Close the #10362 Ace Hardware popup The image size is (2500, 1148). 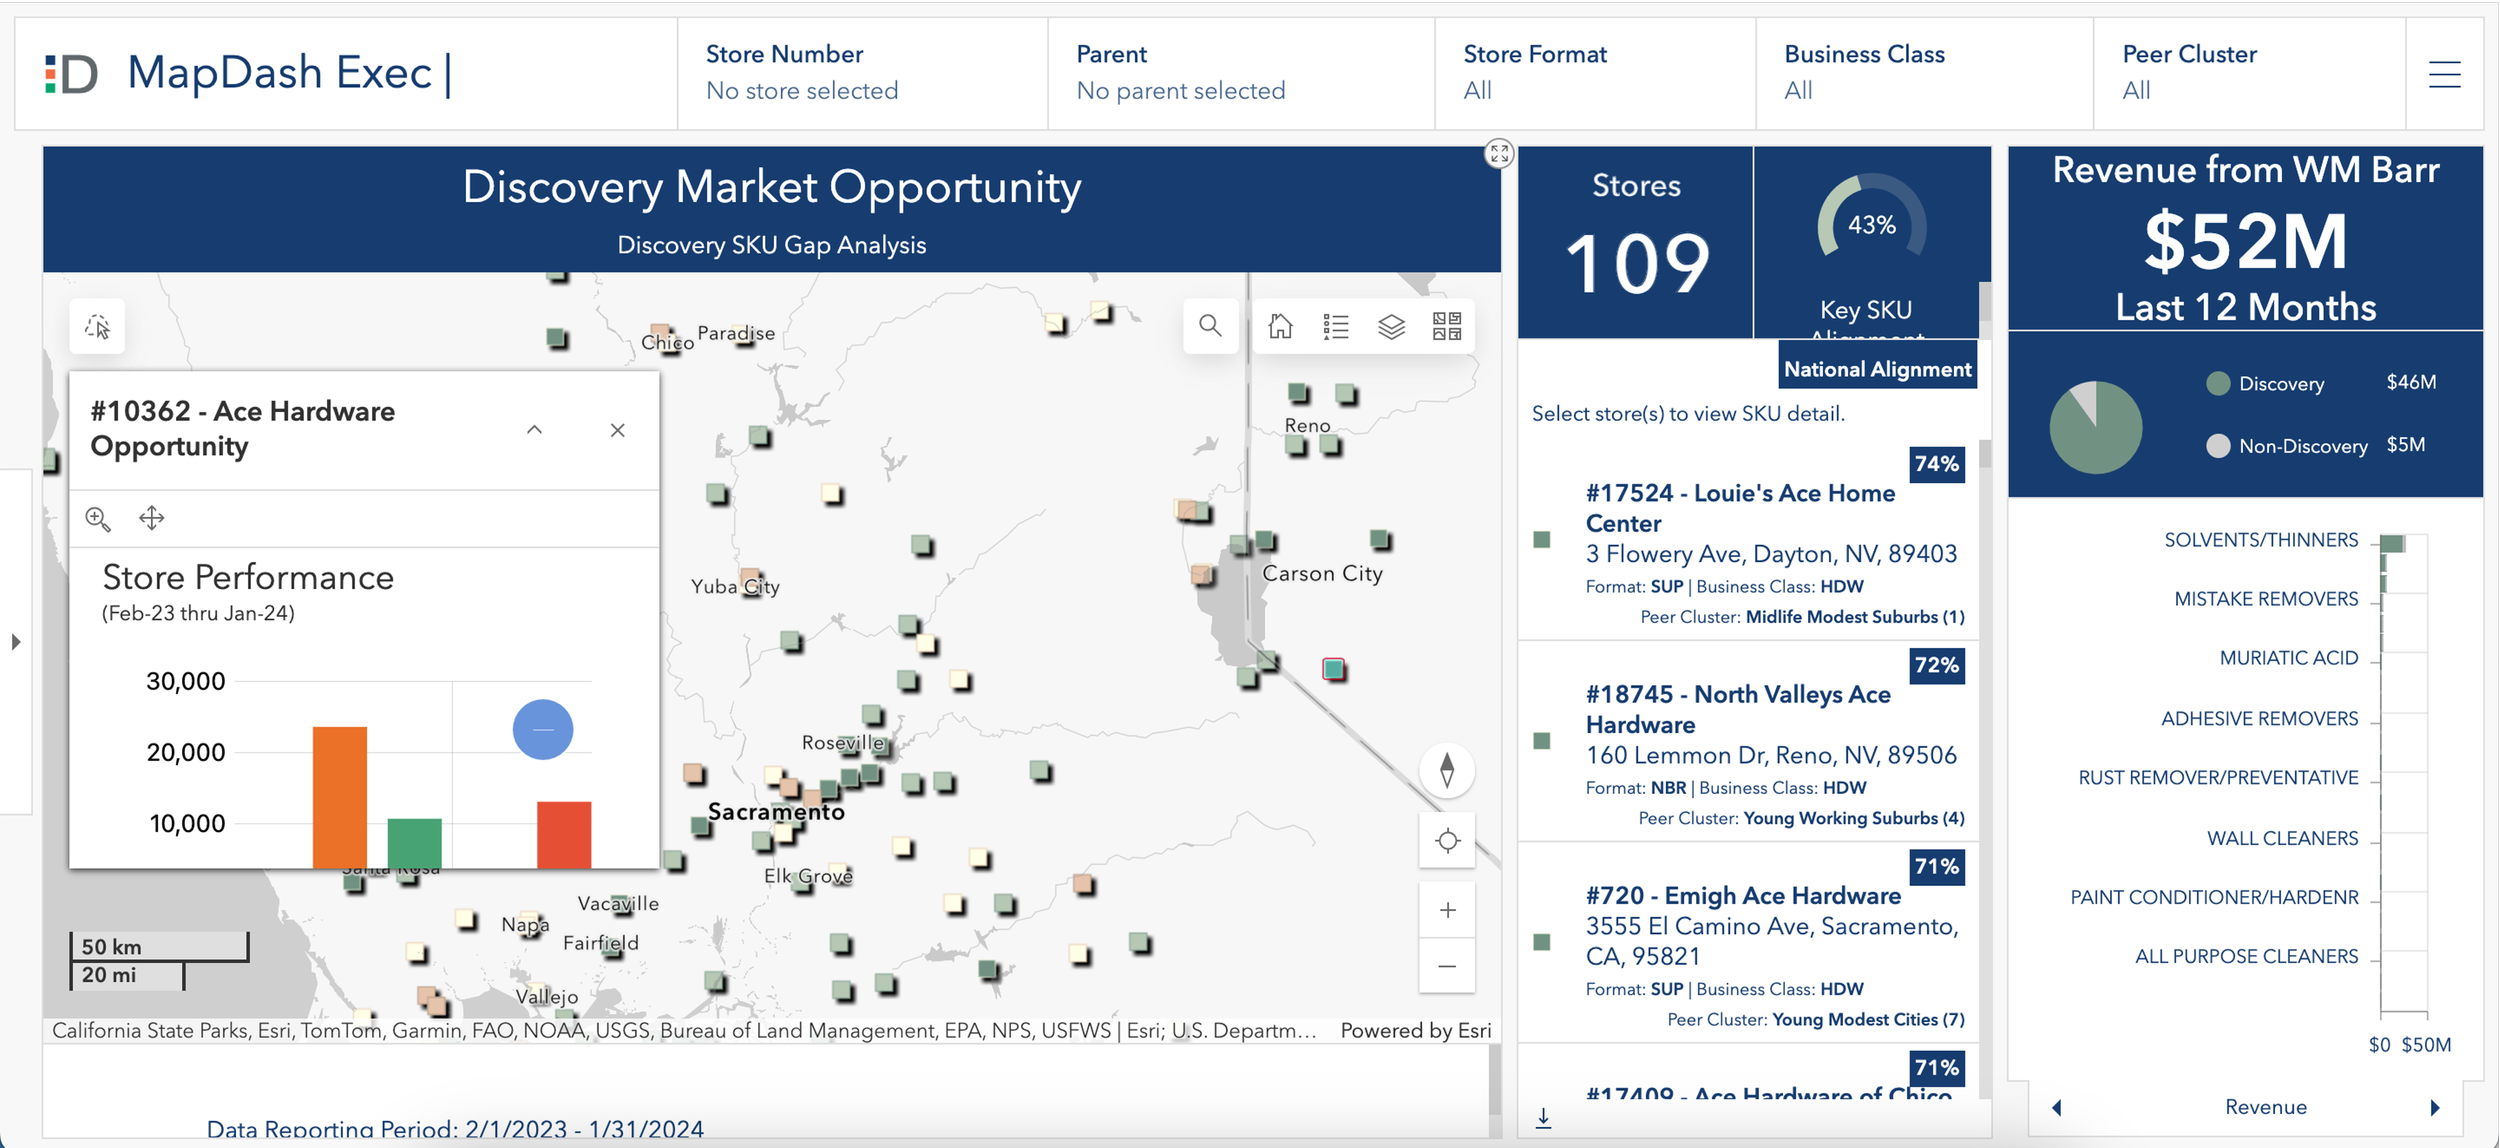click(617, 430)
